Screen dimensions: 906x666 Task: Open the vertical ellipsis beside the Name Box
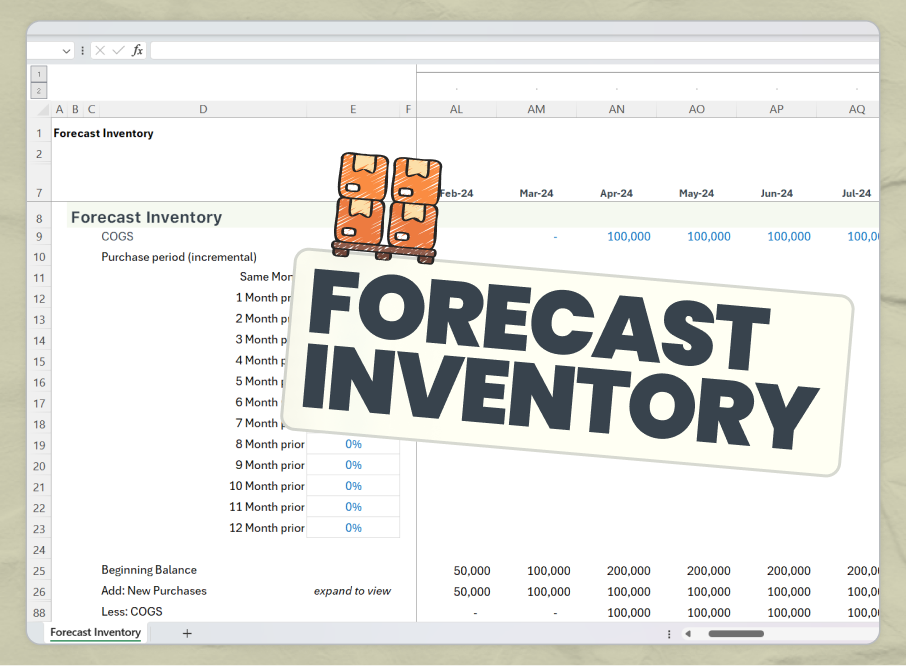82,50
